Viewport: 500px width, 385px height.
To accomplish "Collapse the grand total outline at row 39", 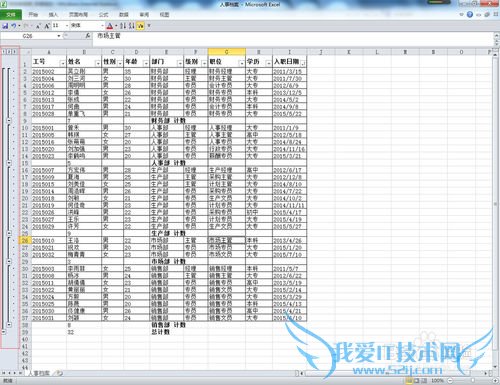I will (x=4, y=332).
